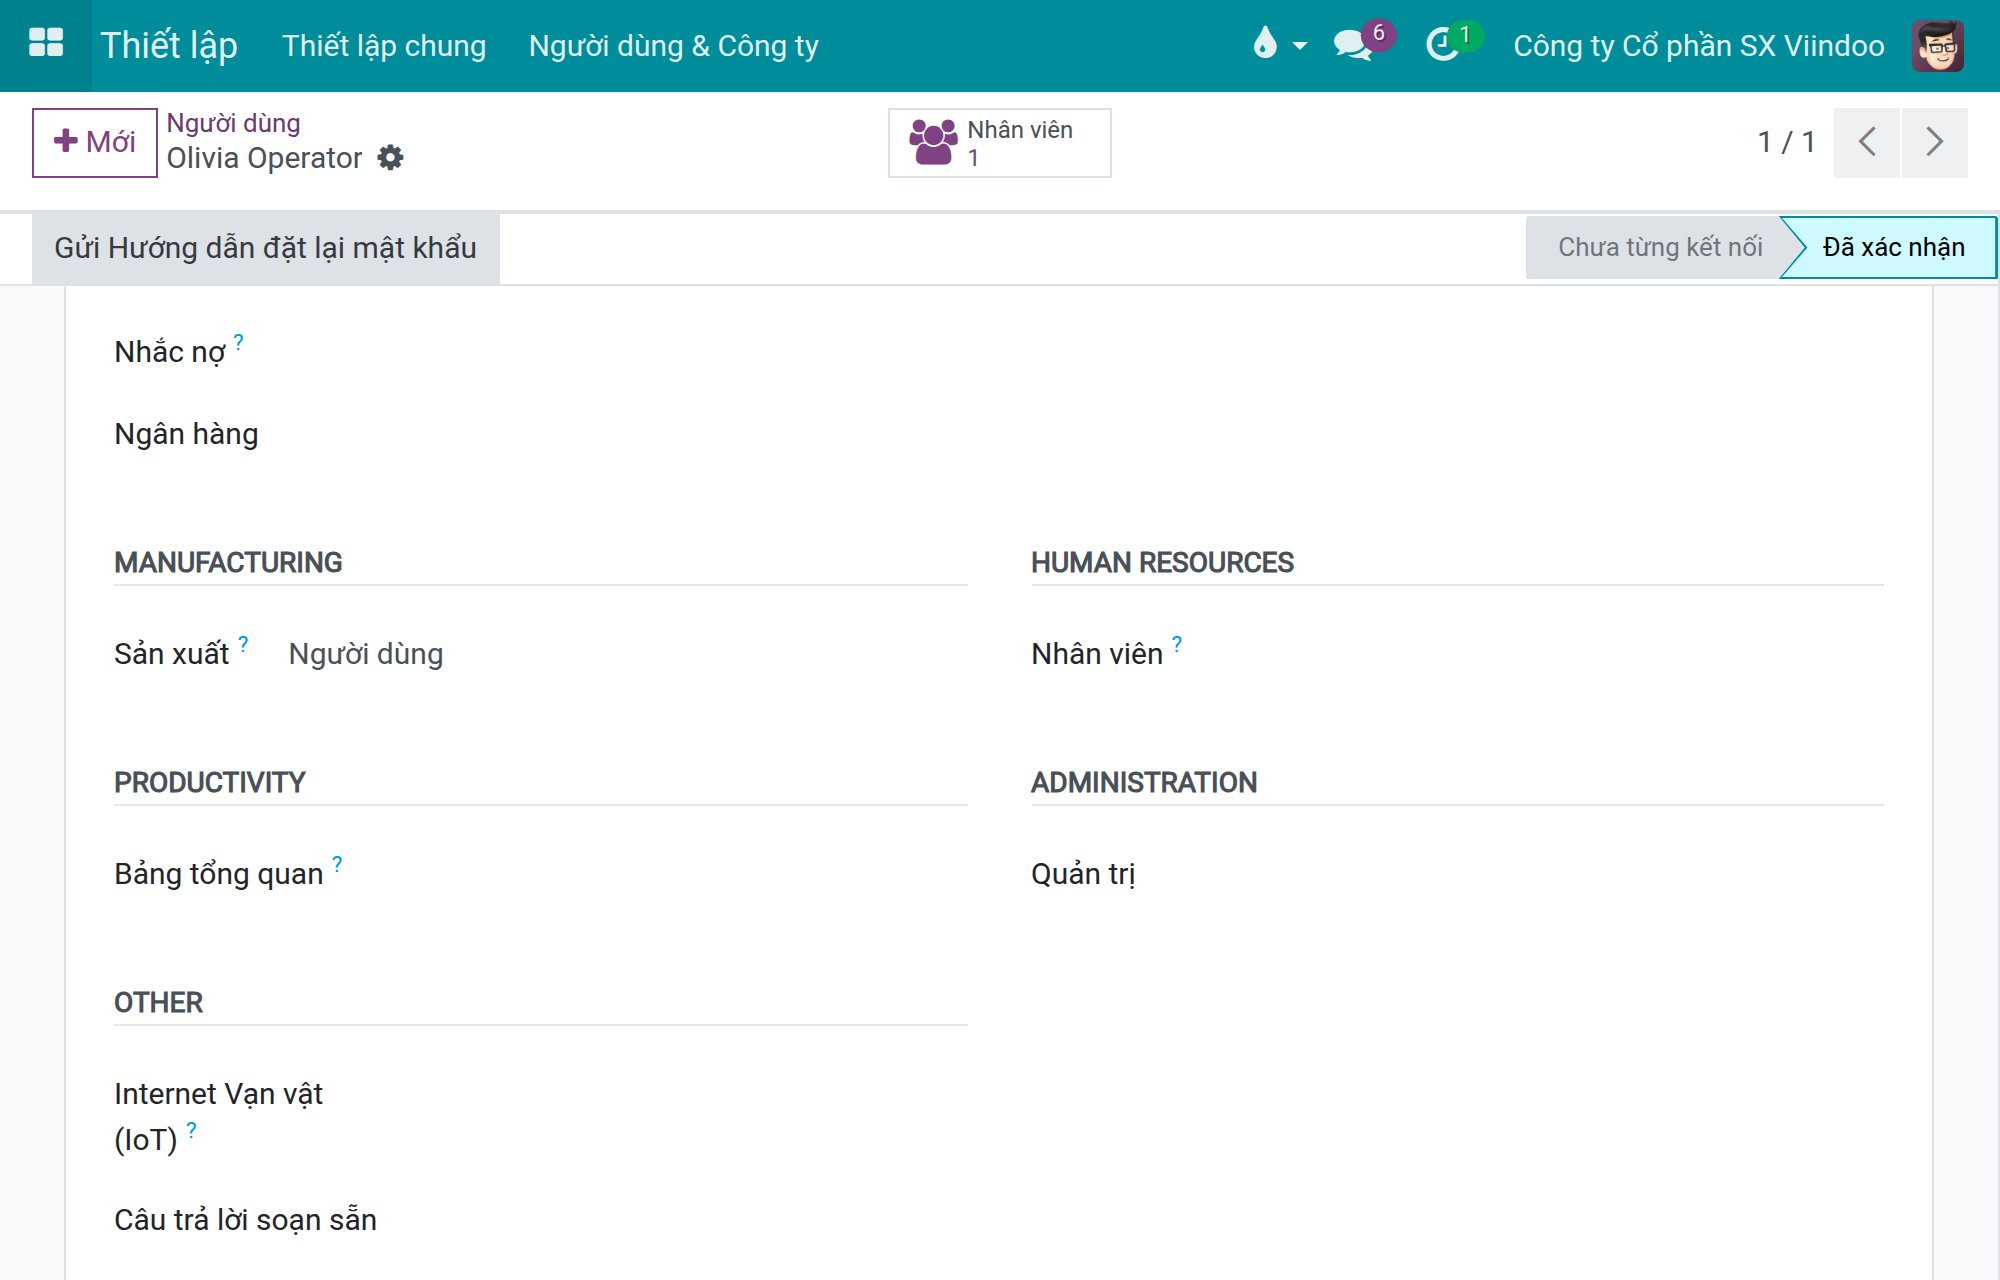Open the water drop theme dropdown

[1279, 44]
